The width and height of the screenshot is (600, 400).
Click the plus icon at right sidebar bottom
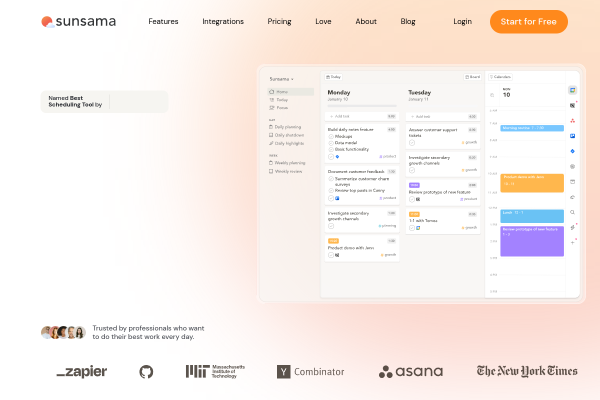pyautogui.click(x=572, y=242)
